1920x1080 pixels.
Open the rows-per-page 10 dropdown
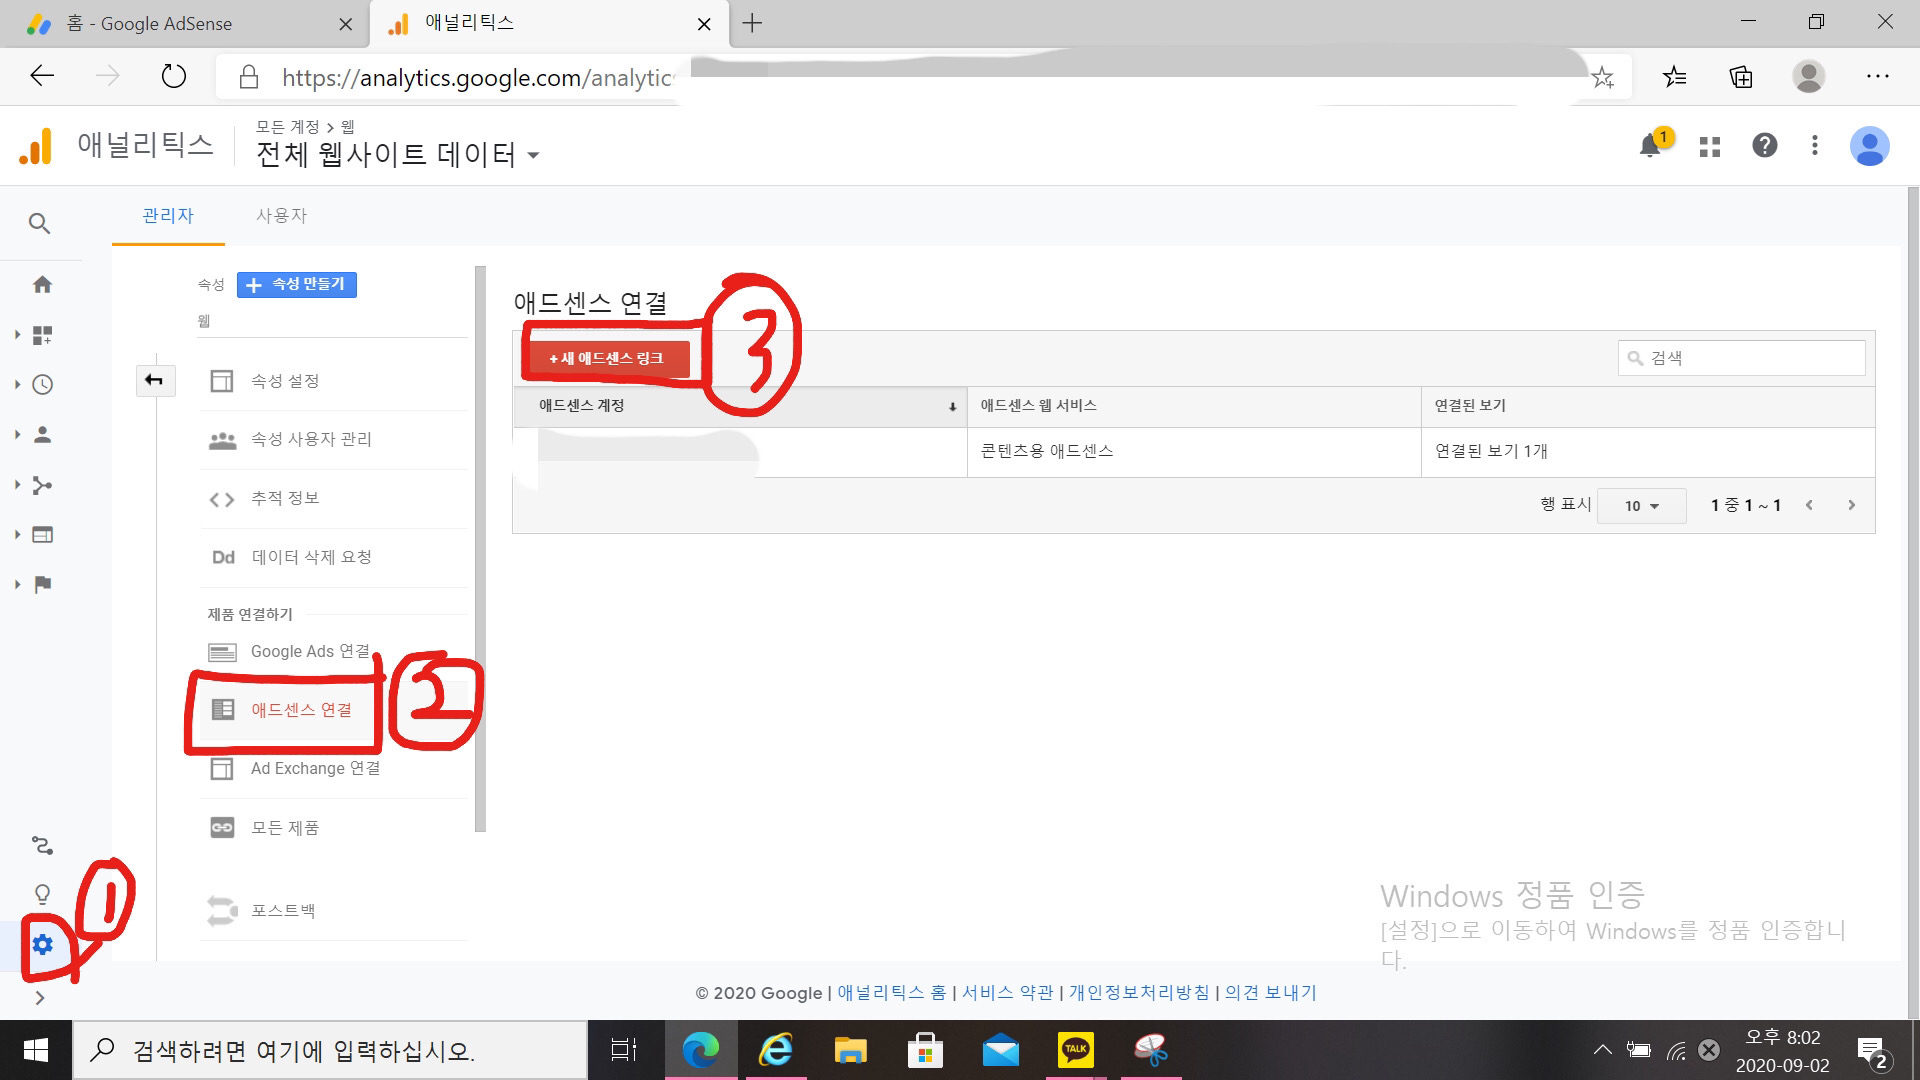pos(1642,506)
